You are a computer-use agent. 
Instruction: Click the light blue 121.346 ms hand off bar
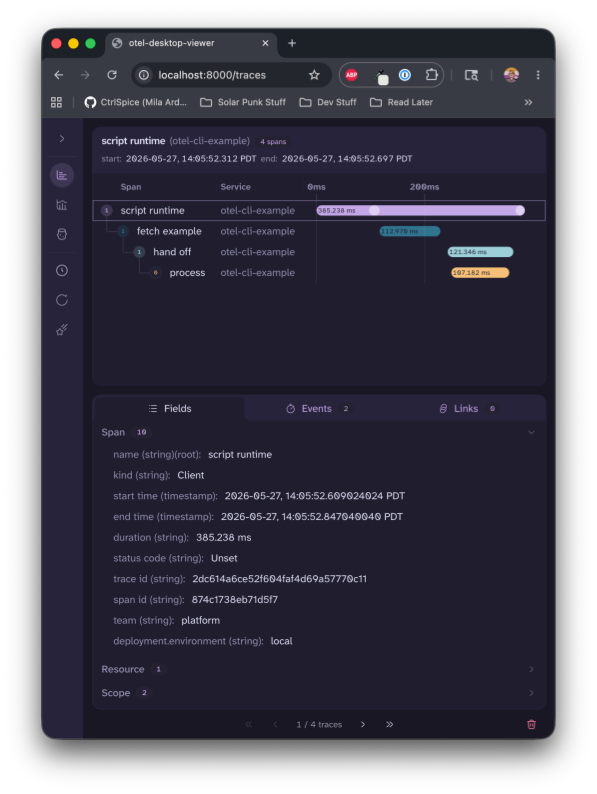coord(480,252)
